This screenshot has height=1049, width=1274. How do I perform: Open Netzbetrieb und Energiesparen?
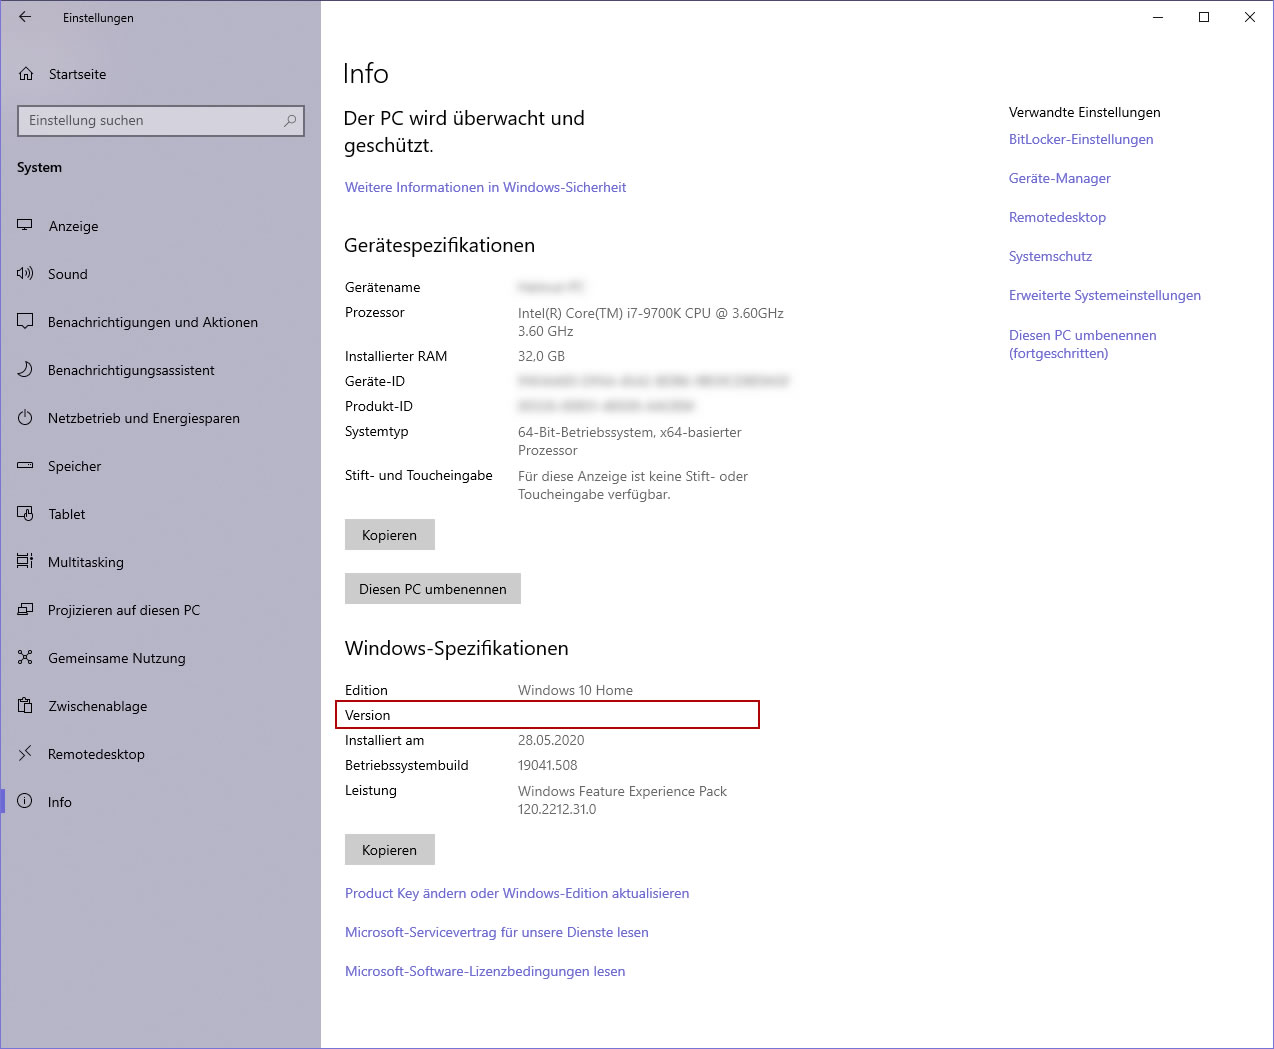point(160,418)
